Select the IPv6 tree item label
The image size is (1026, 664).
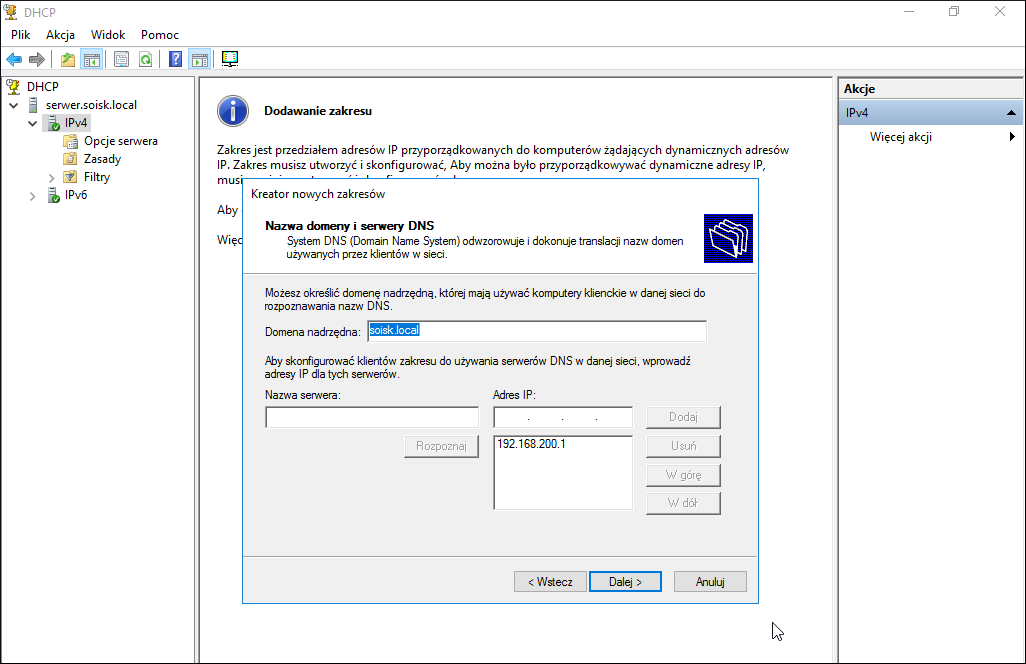(76, 195)
